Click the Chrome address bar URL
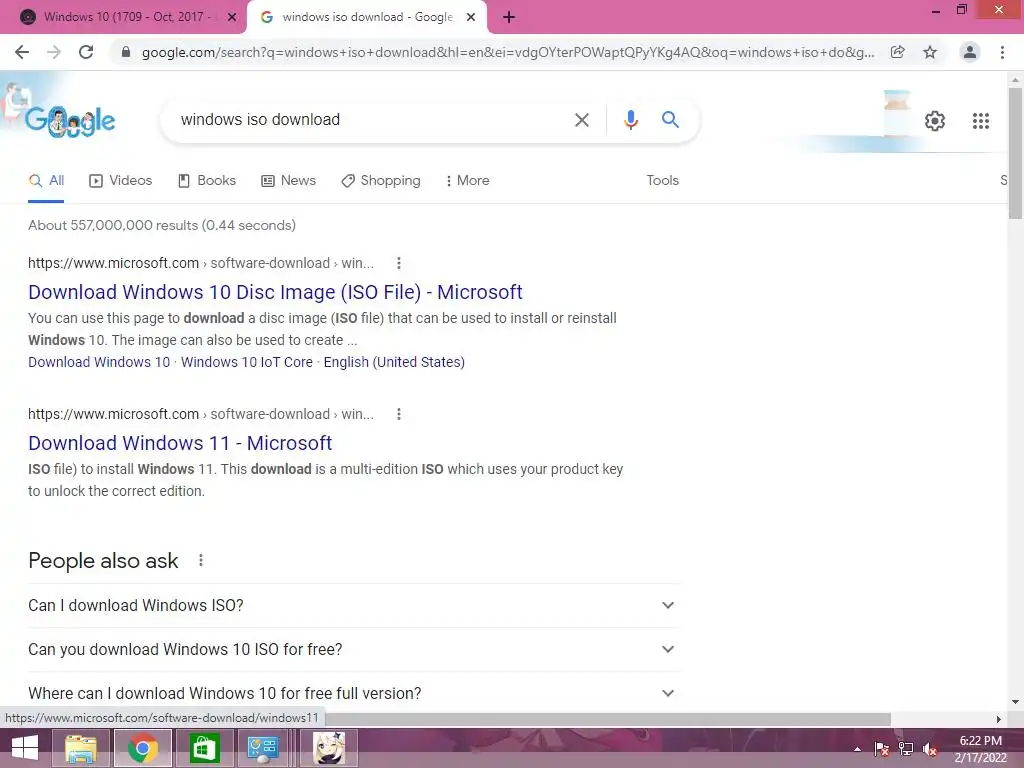1024x768 pixels. (507, 52)
